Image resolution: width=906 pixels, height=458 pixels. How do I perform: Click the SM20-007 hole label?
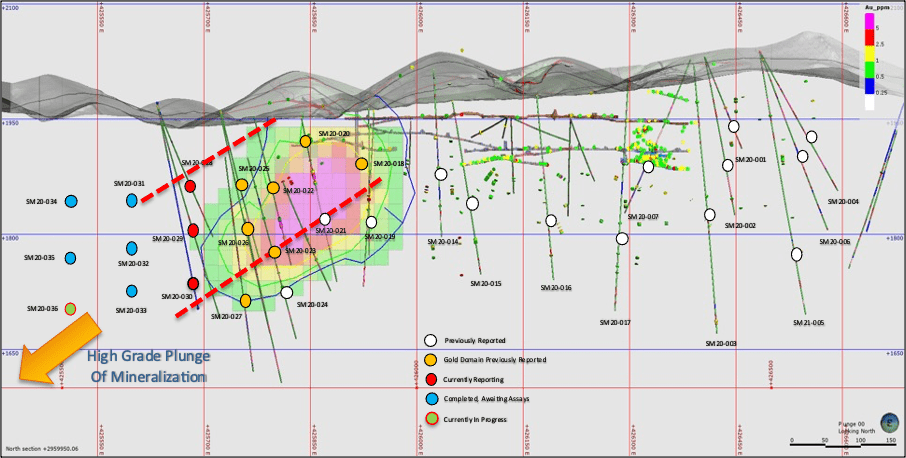click(643, 217)
